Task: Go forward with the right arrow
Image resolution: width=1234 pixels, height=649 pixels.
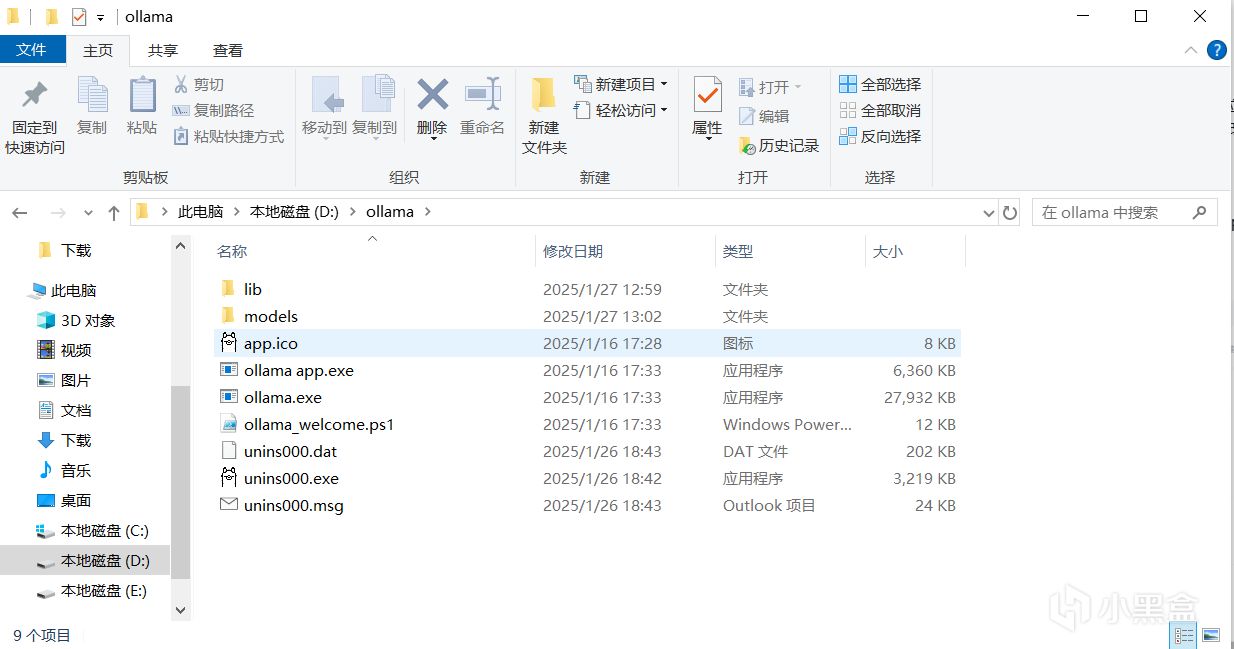Action: [58, 212]
